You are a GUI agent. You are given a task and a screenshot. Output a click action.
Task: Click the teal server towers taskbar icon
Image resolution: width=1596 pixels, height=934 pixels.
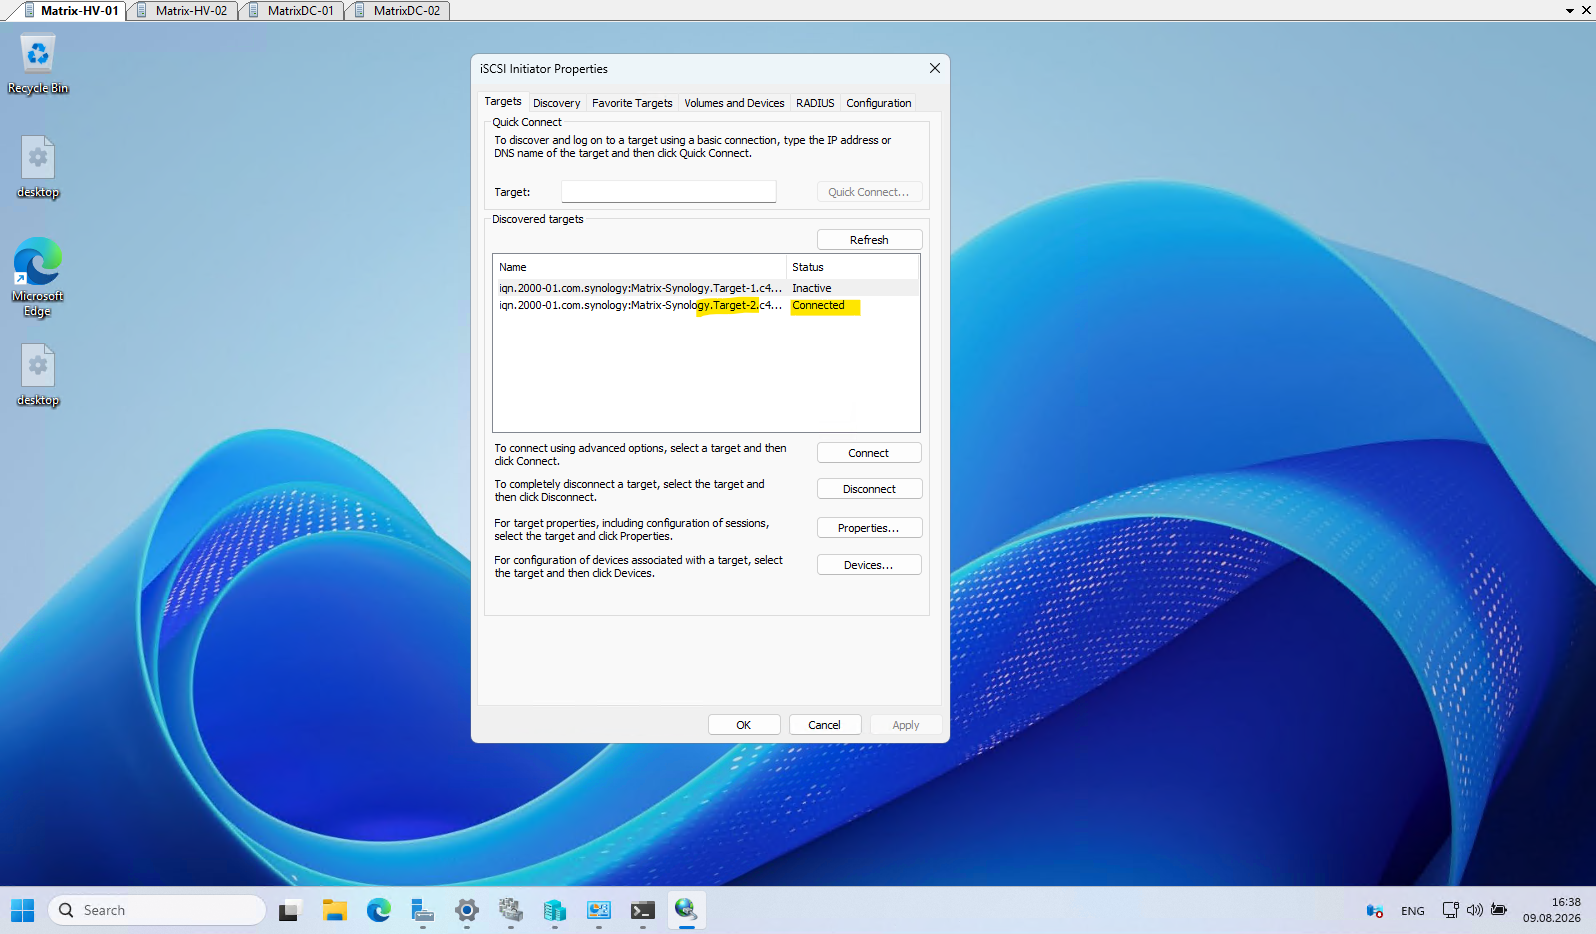[x=554, y=910]
